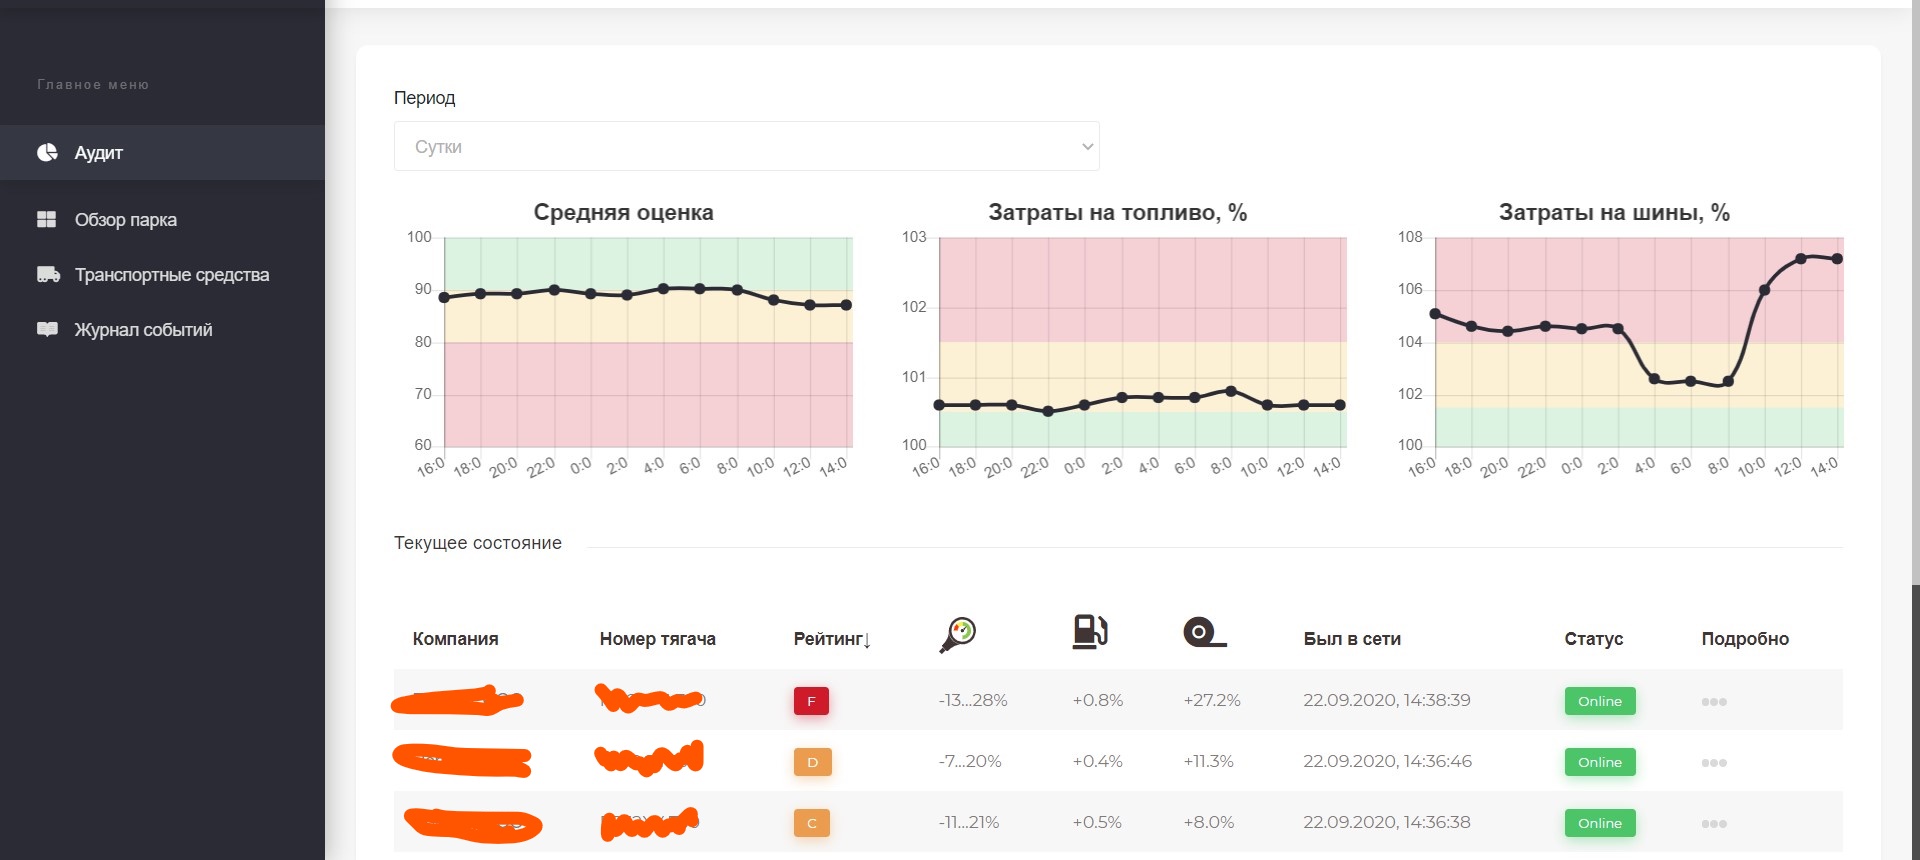
Task: Open details dots for C-rated row
Action: pos(1713,824)
